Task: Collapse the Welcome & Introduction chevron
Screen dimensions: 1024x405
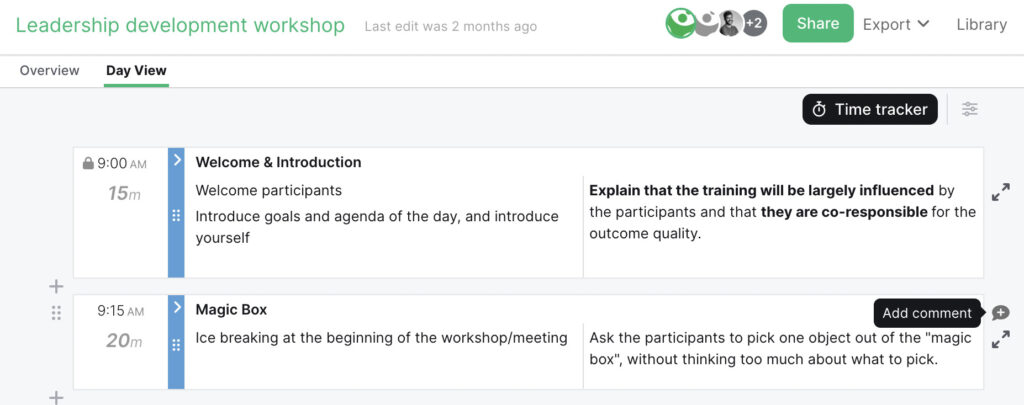Action: [176, 159]
